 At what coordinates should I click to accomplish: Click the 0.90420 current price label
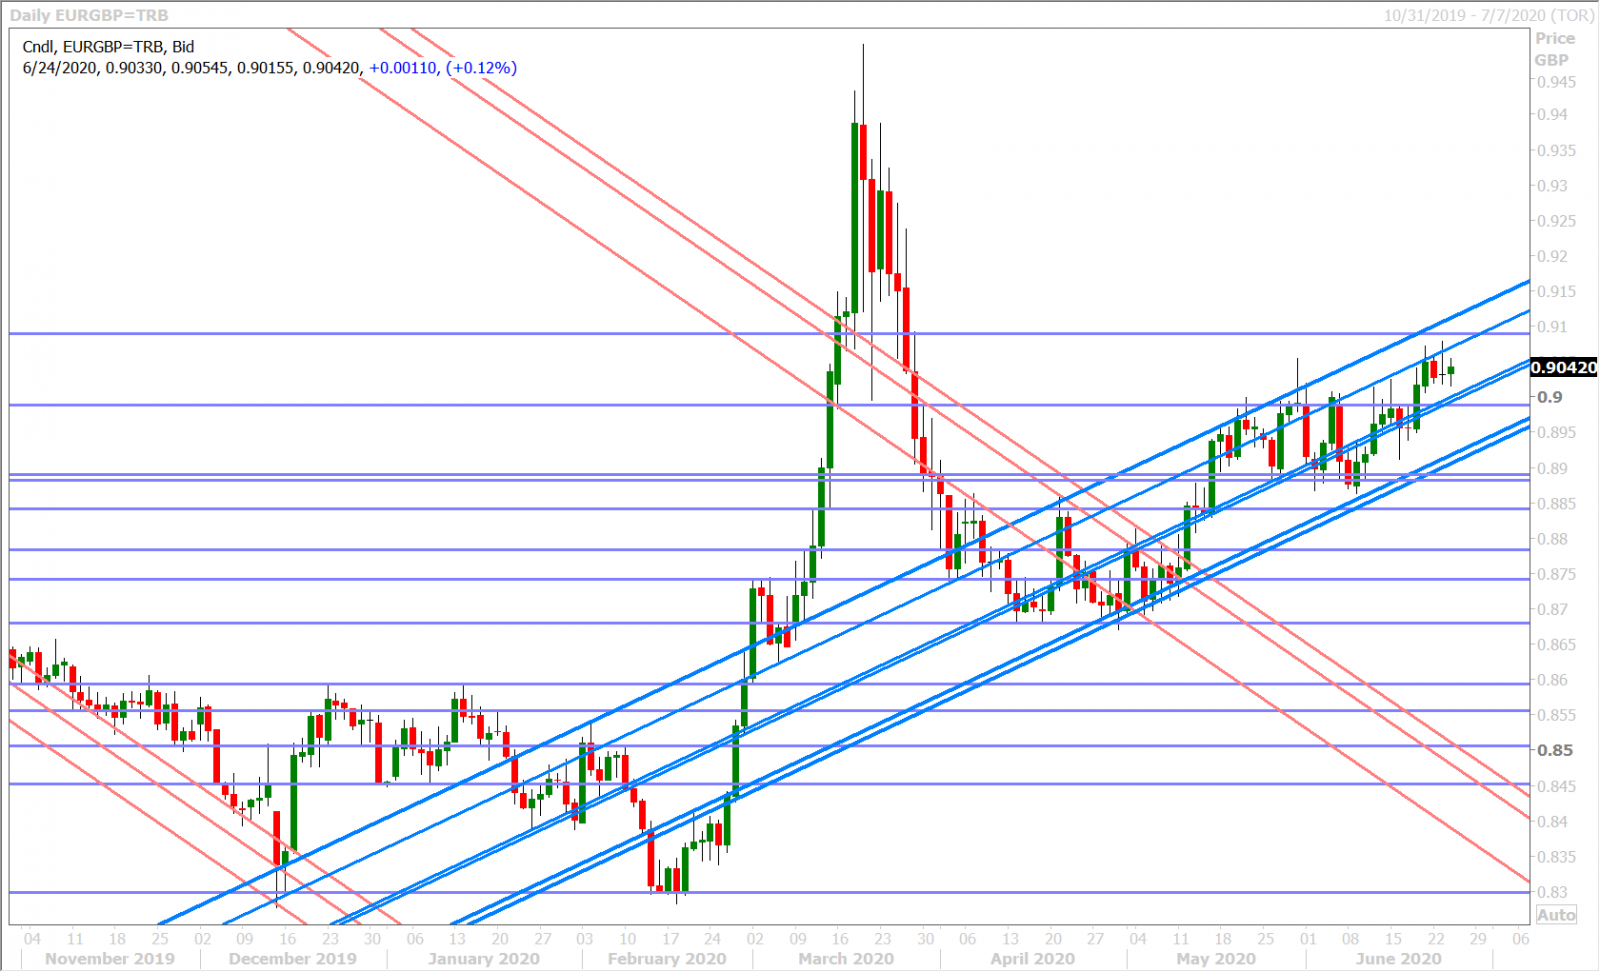(1564, 368)
